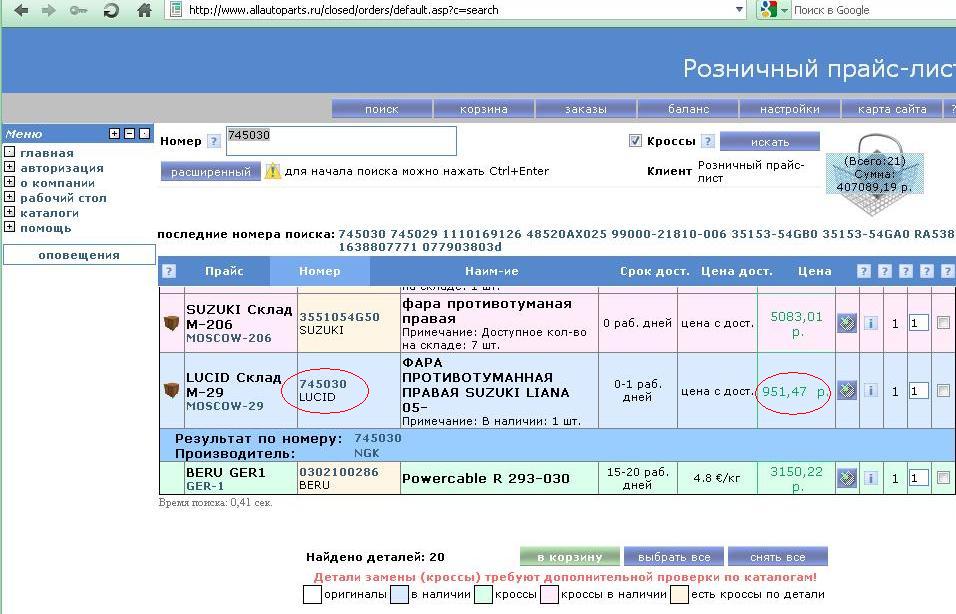This screenshot has height=614, width=956.
Task: Reload the page with the refresh icon
Action: (x=111, y=10)
